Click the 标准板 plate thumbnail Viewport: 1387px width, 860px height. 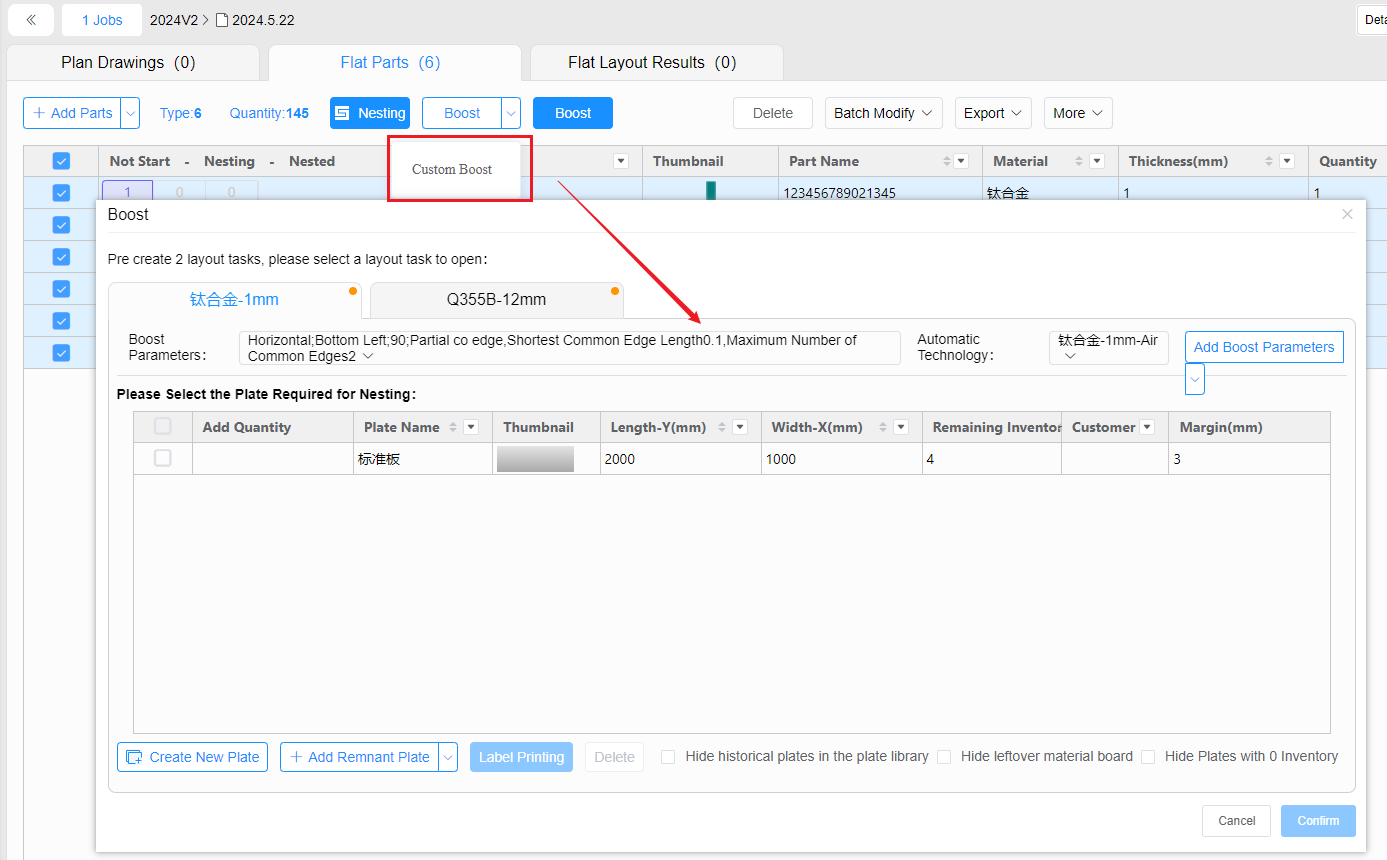pos(535,459)
